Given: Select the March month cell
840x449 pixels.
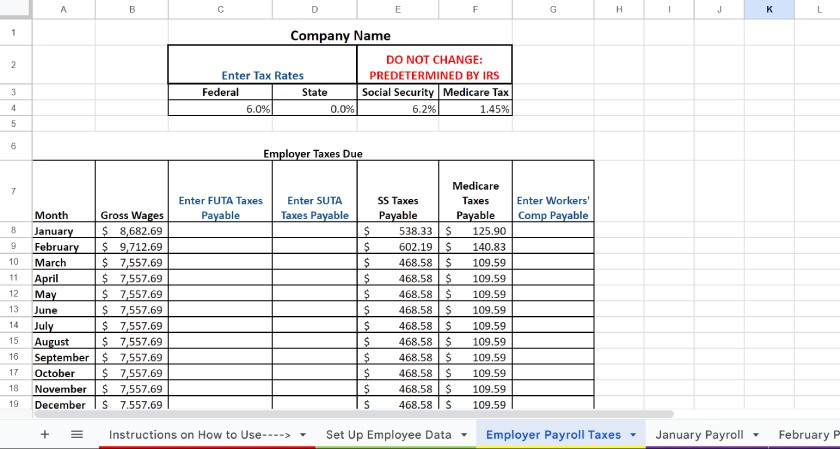Looking at the screenshot, I should [x=64, y=263].
